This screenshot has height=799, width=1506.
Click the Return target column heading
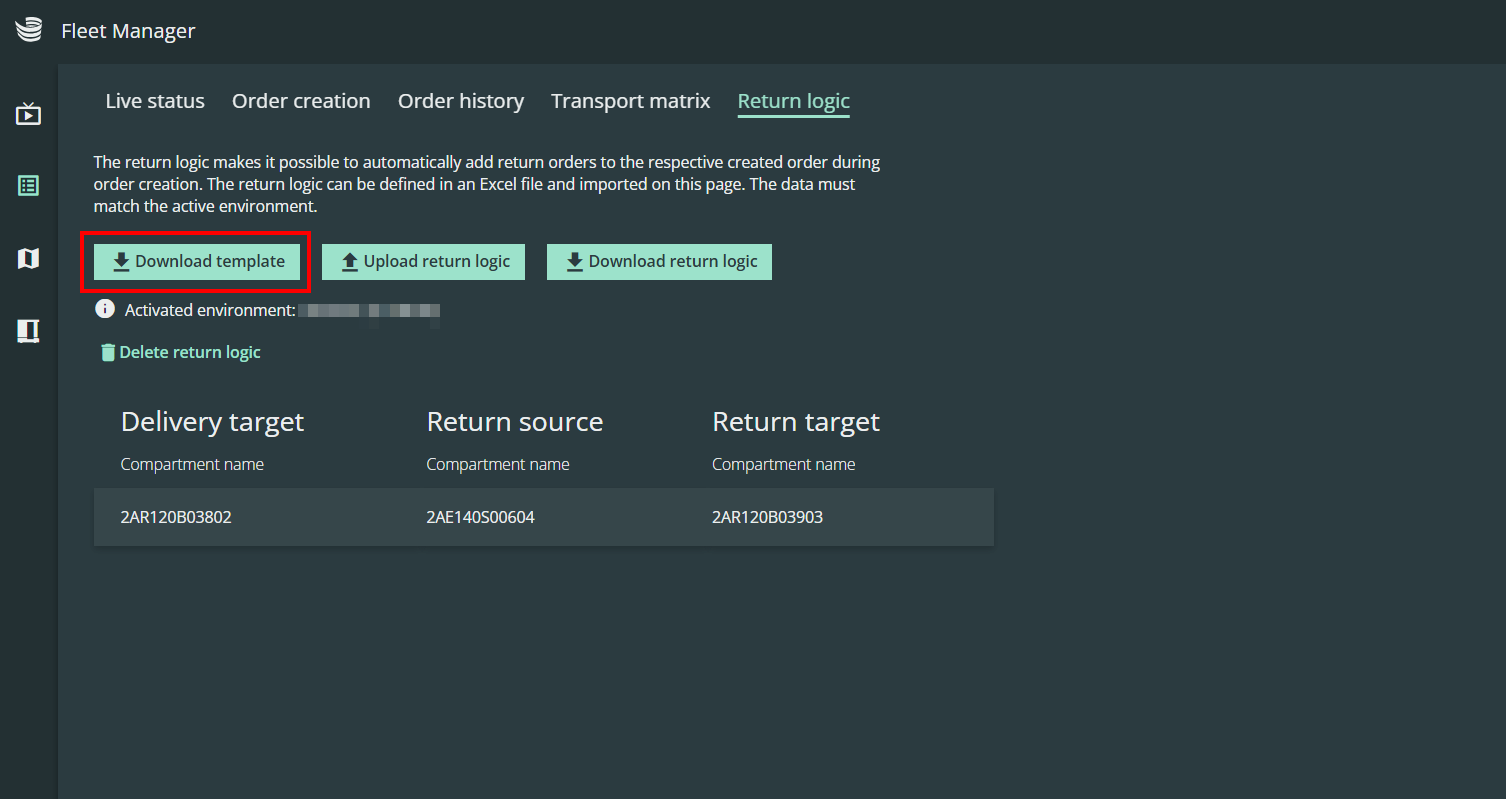point(796,422)
